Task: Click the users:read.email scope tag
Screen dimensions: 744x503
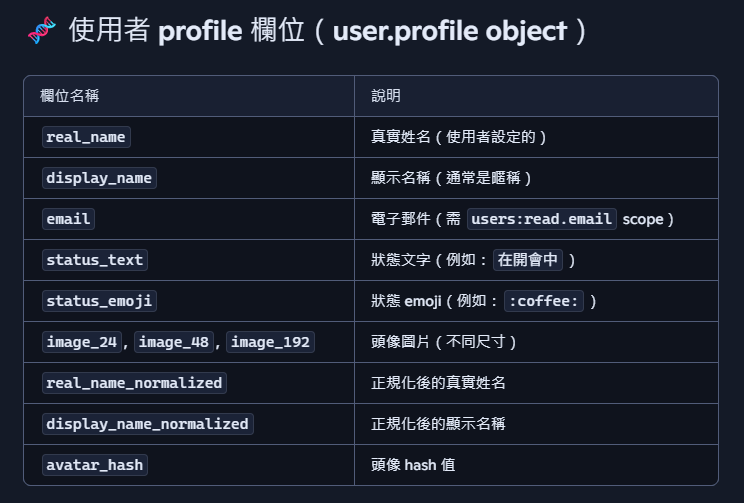Action: click(542, 219)
